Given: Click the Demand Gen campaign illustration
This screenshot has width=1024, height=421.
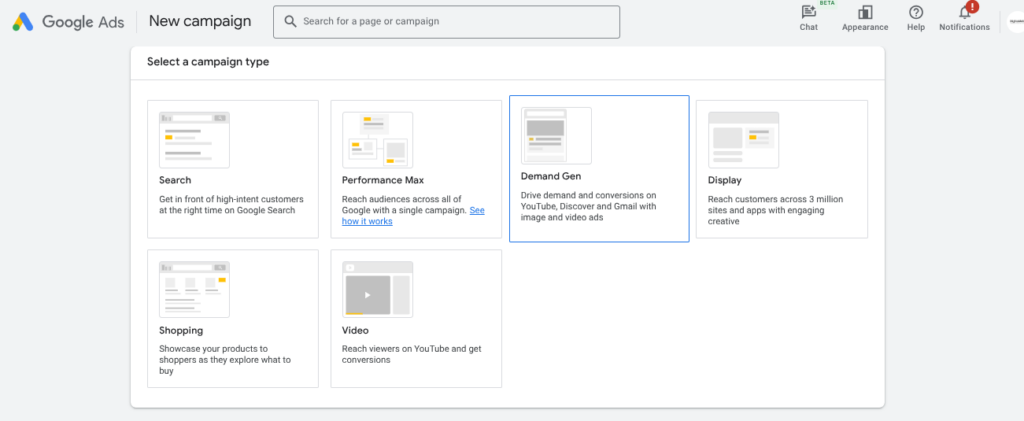Looking at the screenshot, I should pos(556,136).
